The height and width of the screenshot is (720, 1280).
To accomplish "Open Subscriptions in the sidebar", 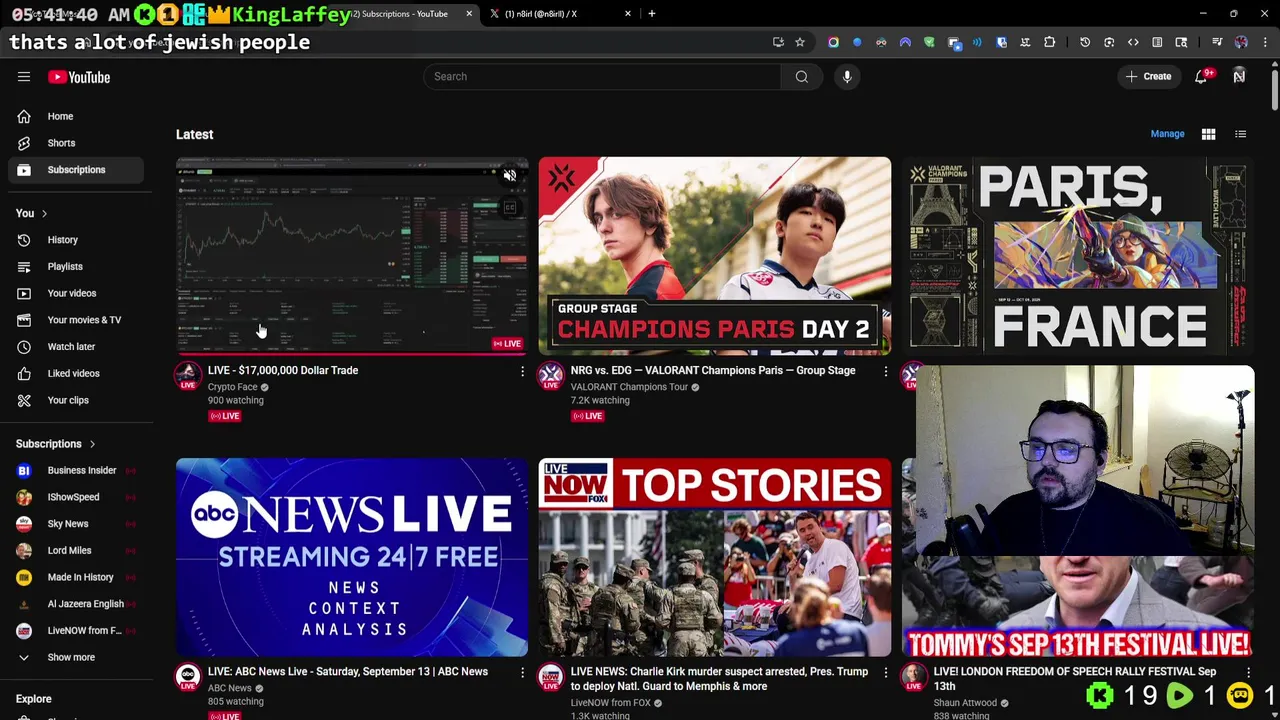I will point(76,170).
